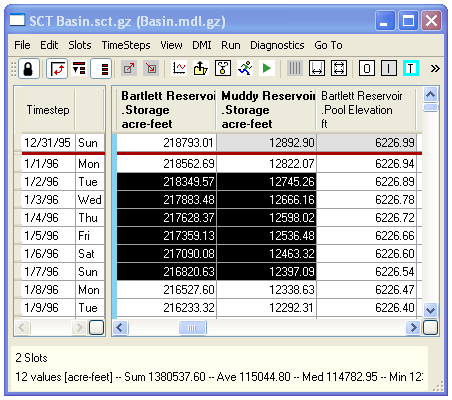Toggle the I flag button
This screenshot has width=452, height=400.
(x=389, y=69)
